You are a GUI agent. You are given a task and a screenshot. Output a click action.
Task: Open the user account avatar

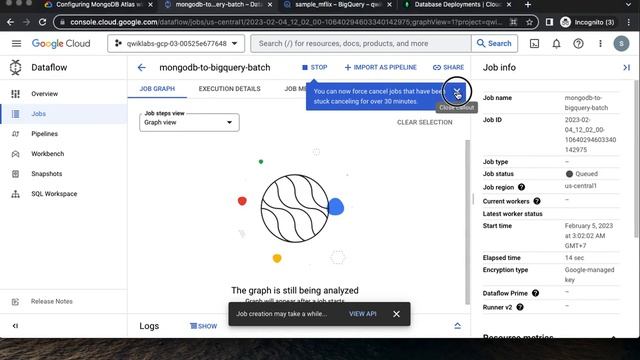point(621,43)
